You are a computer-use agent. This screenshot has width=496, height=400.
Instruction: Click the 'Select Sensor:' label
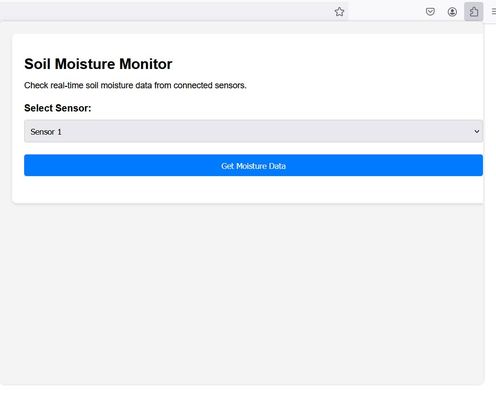tap(58, 108)
